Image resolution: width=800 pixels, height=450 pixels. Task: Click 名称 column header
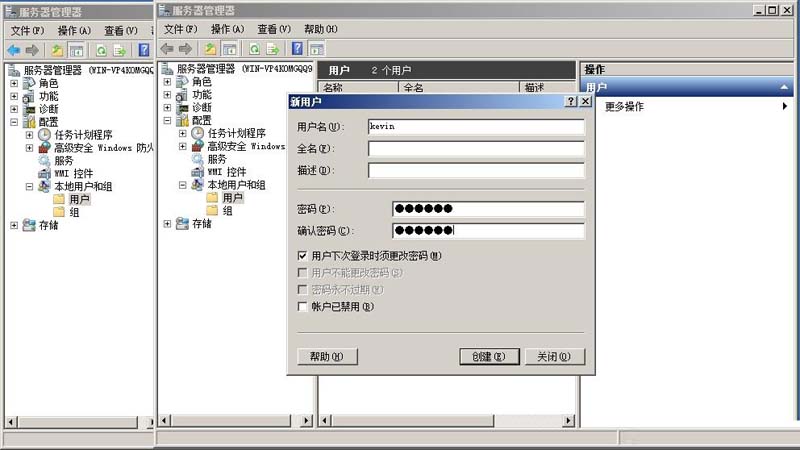pos(358,87)
